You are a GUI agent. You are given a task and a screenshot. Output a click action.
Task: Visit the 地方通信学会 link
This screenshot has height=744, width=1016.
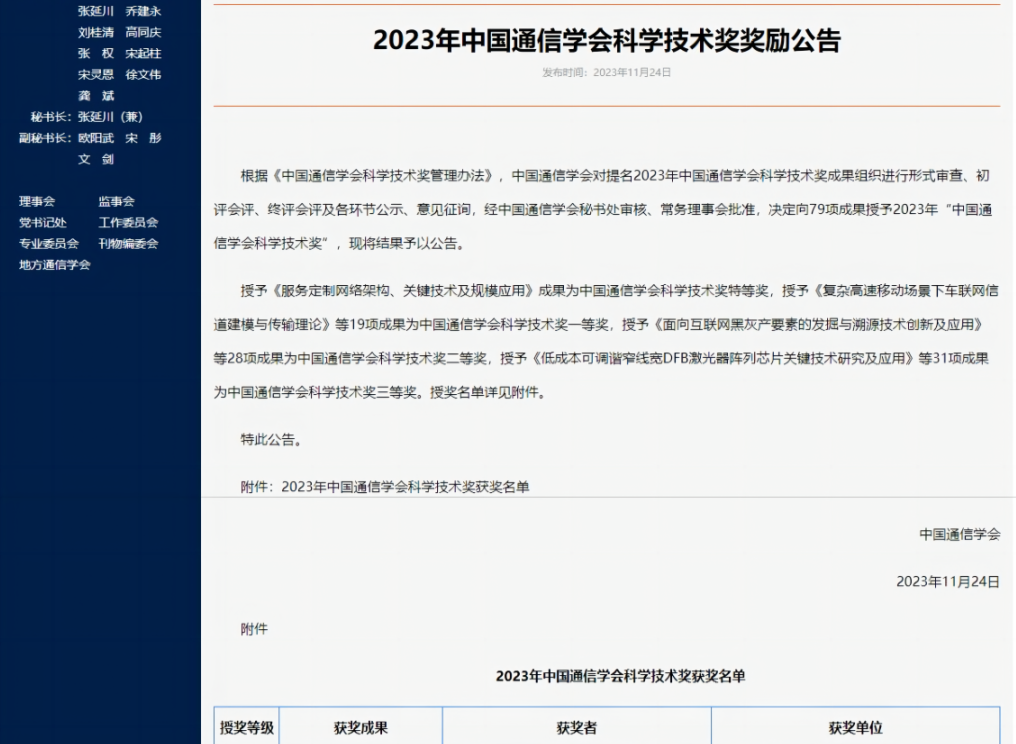55,265
